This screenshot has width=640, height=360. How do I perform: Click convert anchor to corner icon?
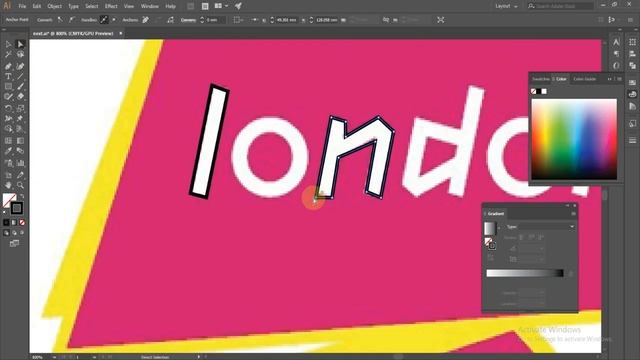click(x=60, y=20)
